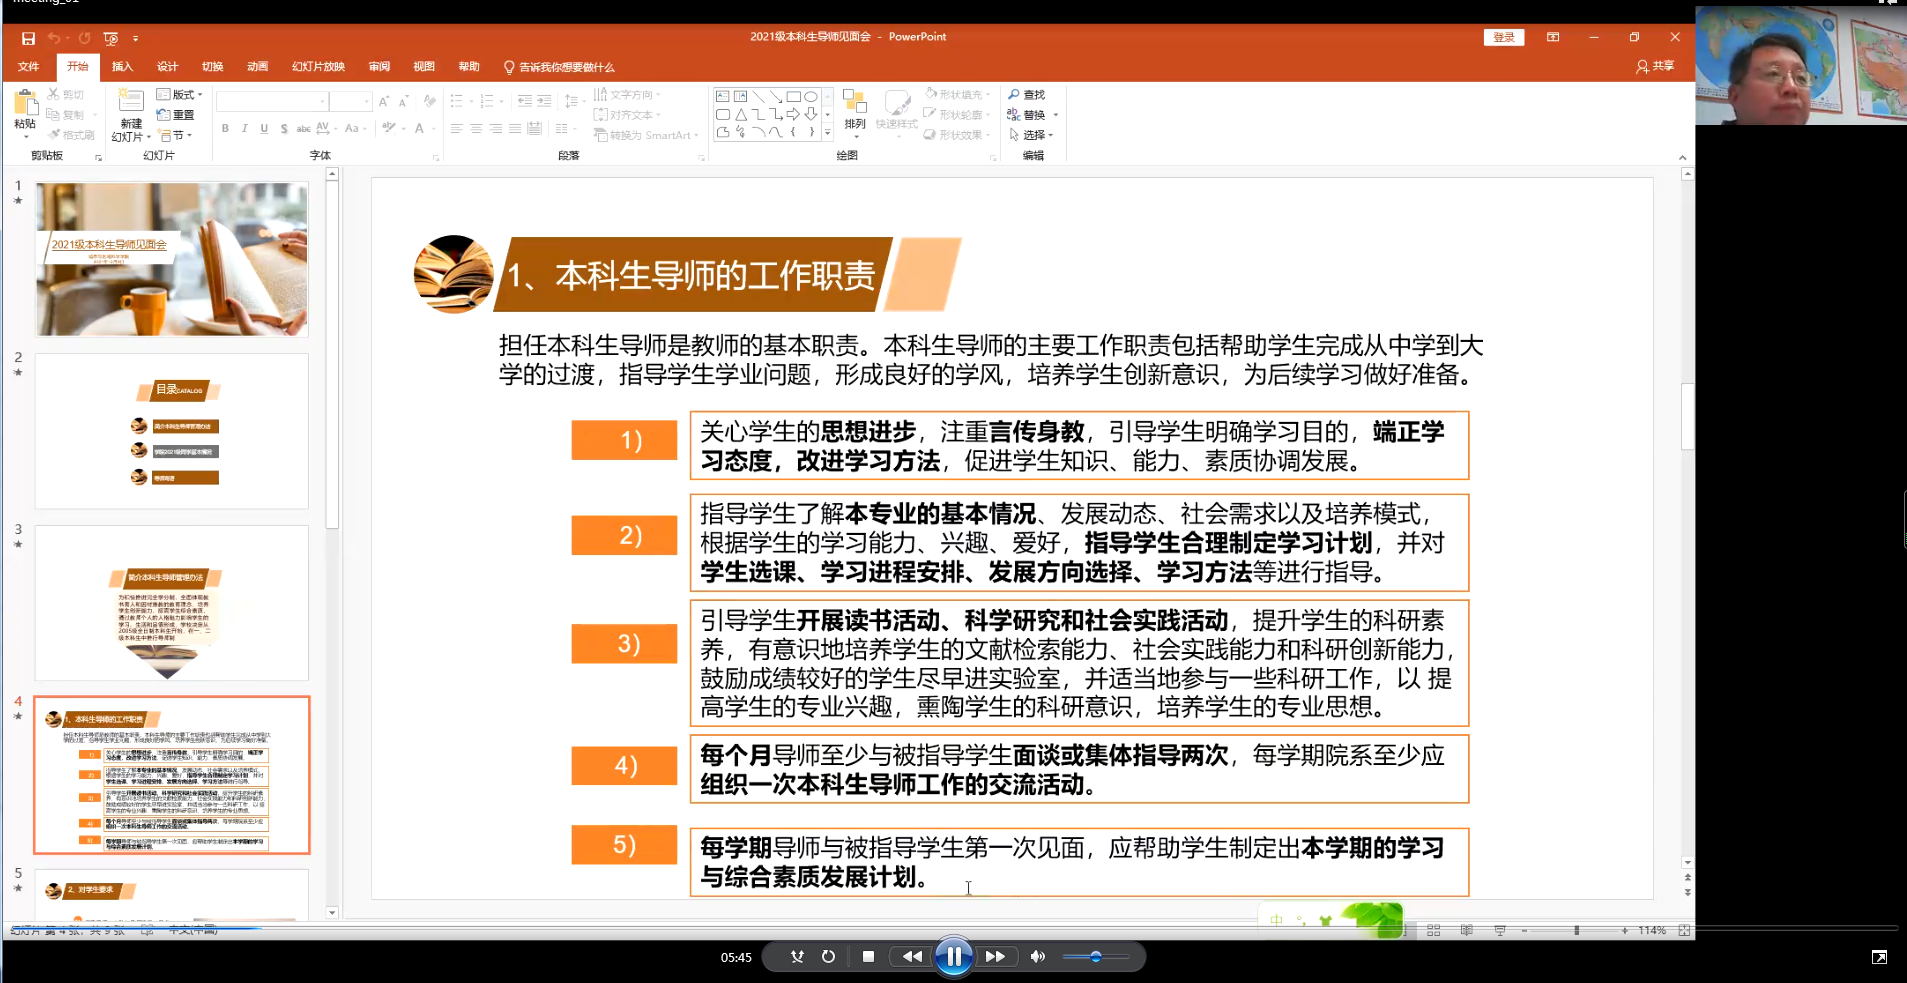Image resolution: width=1907 pixels, height=983 pixels.
Task: Click the rewind button
Action: pyautogui.click(x=912, y=957)
